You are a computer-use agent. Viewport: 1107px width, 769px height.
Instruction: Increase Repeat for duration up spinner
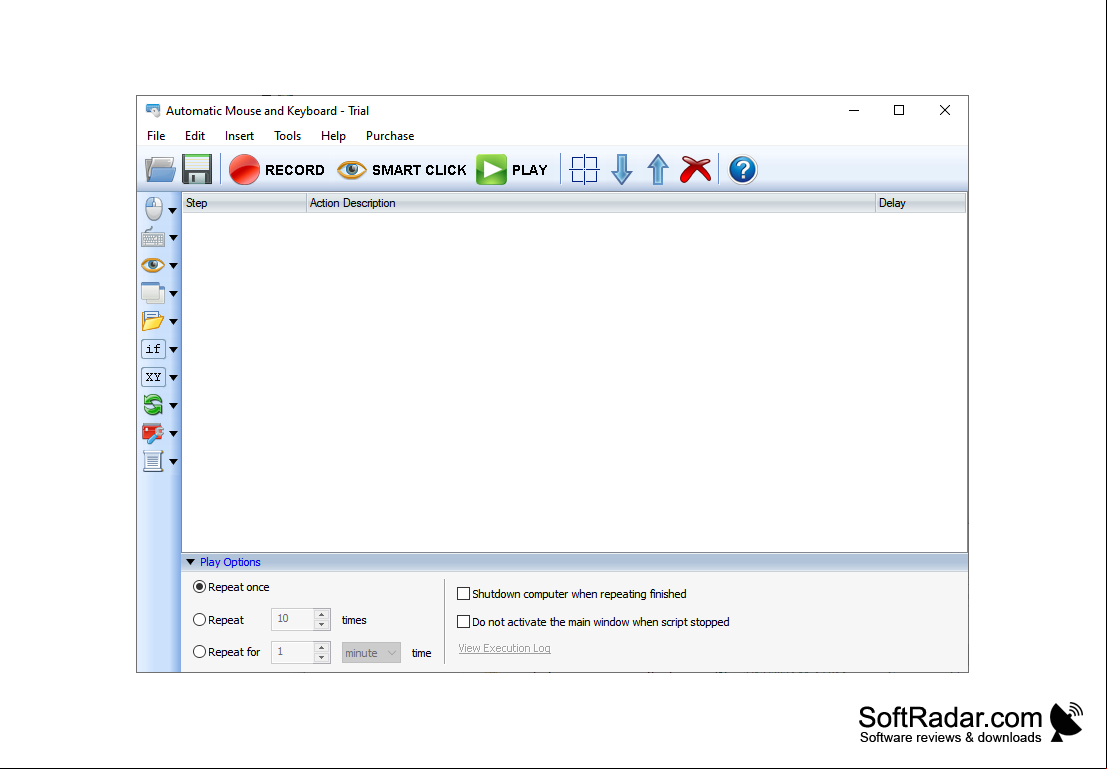tap(321, 647)
